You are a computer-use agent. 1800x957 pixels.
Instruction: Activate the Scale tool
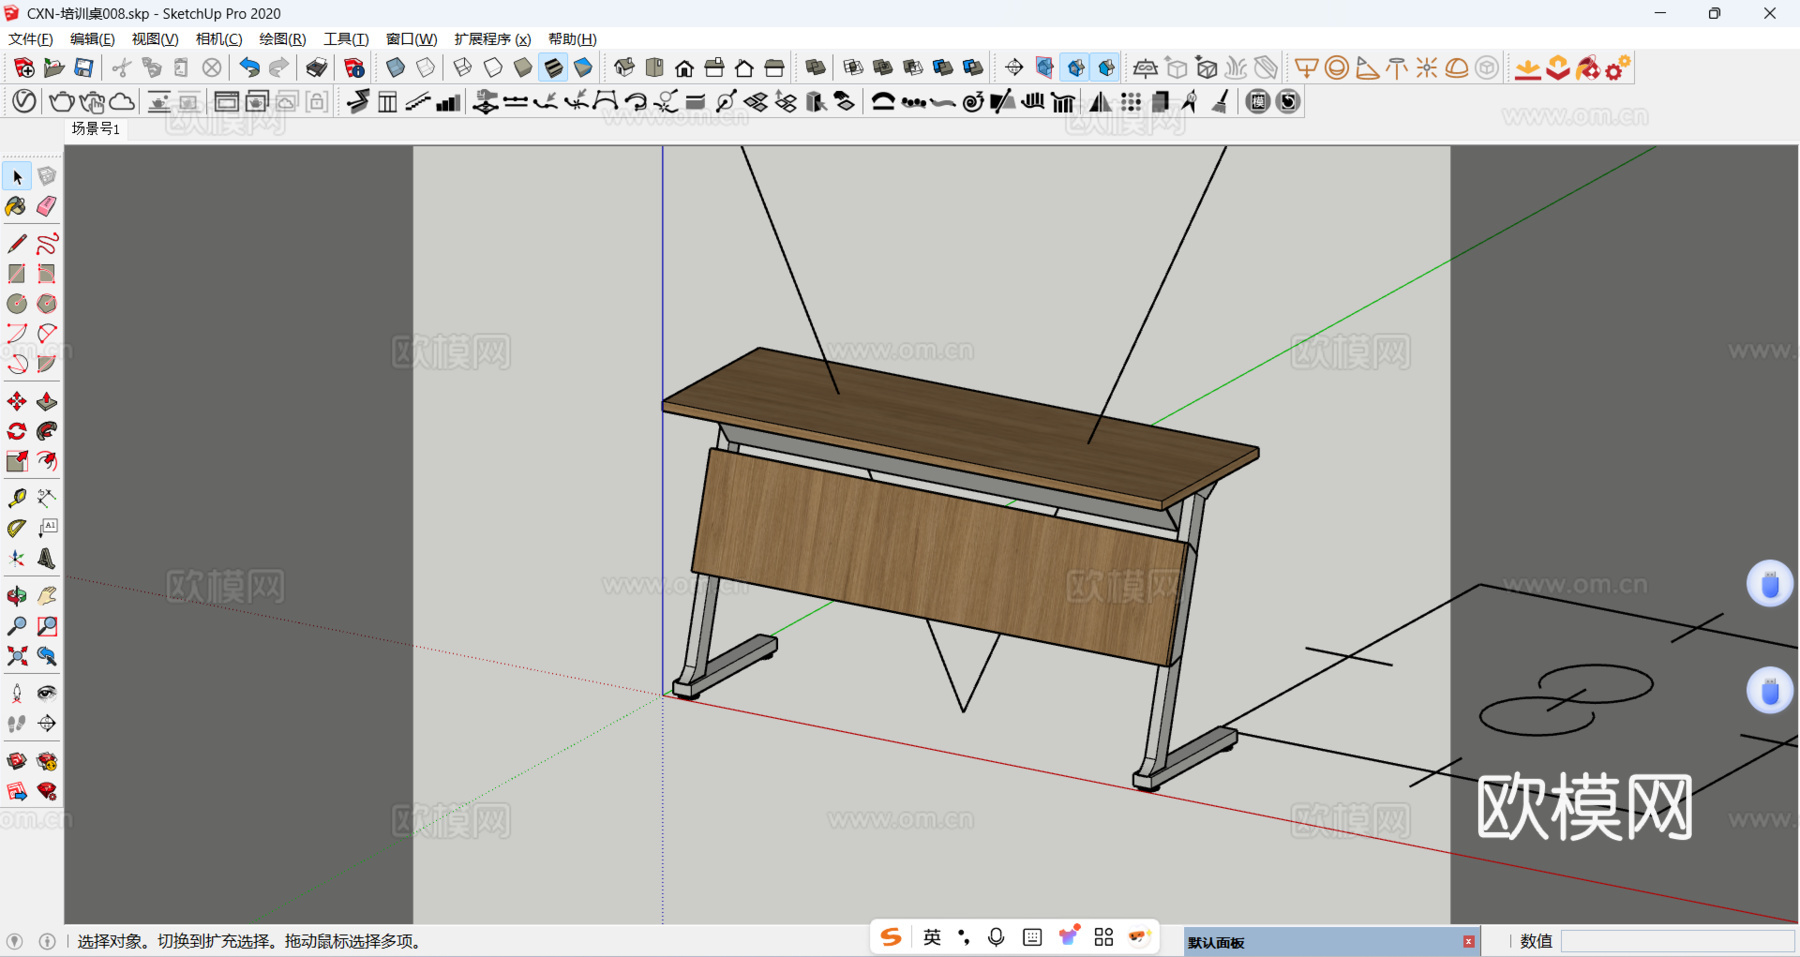tap(17, 461)
